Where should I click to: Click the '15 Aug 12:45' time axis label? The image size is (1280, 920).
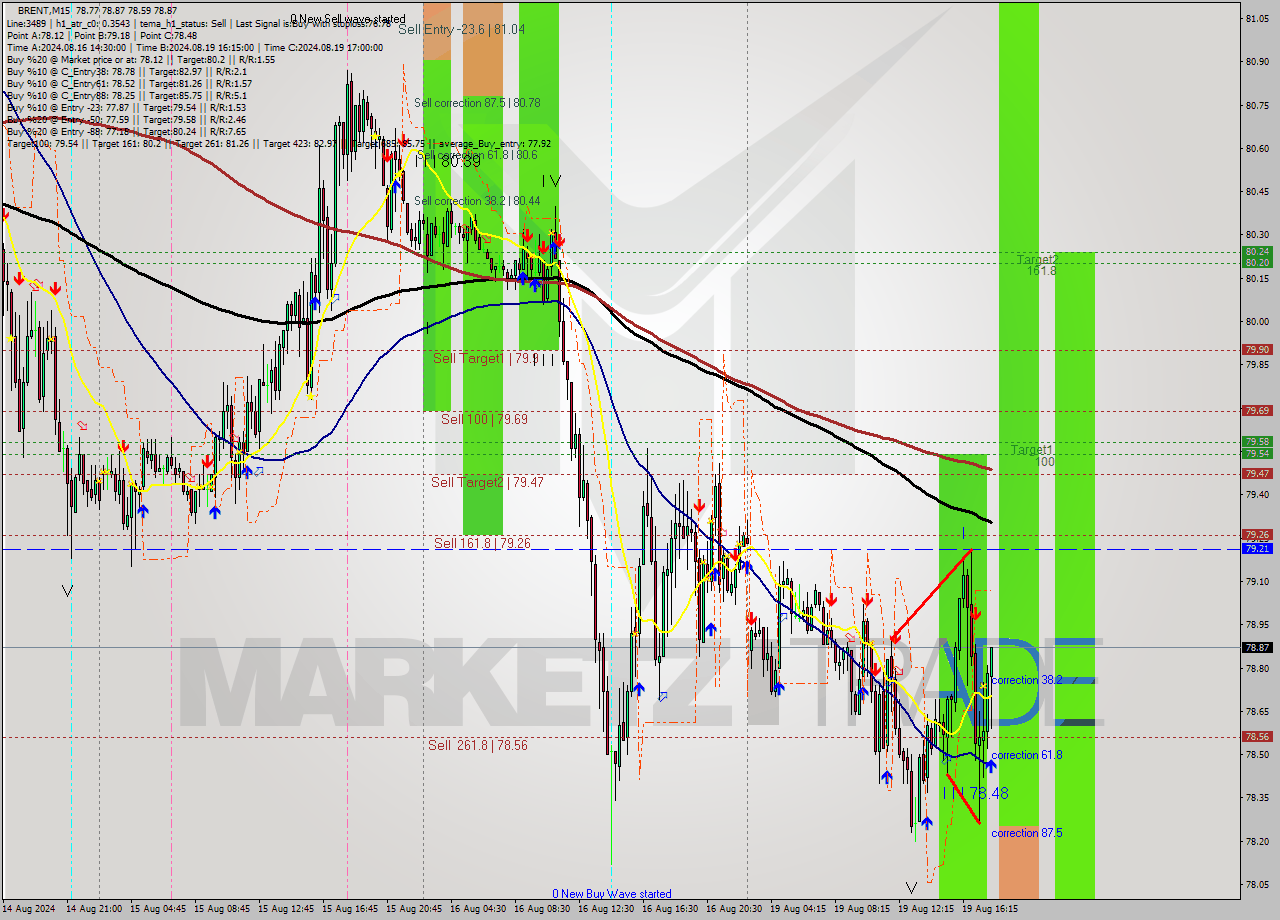287,909
